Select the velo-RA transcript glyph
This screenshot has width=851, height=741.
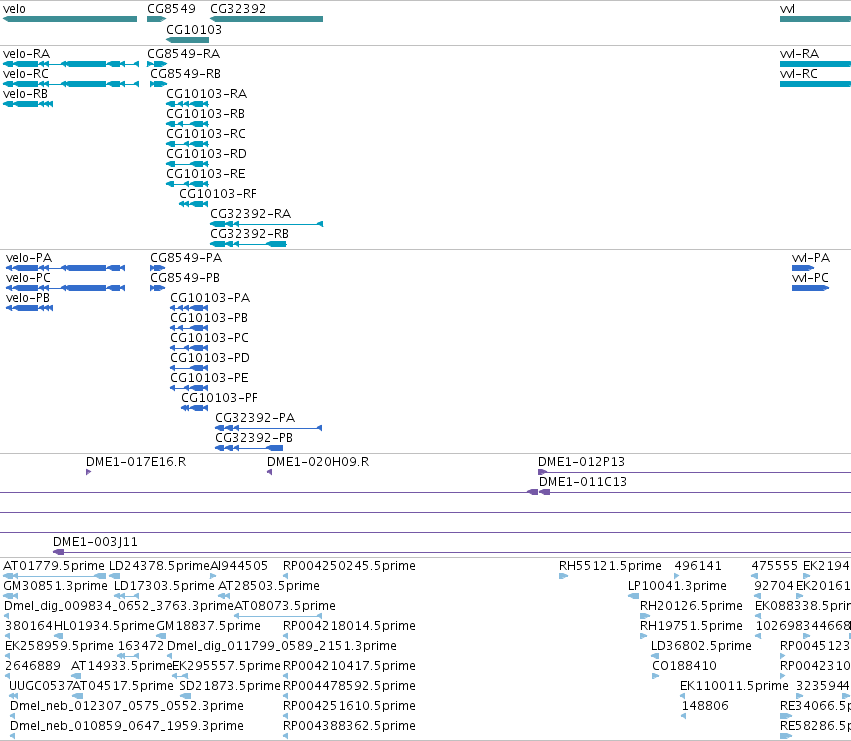[71, 64]
